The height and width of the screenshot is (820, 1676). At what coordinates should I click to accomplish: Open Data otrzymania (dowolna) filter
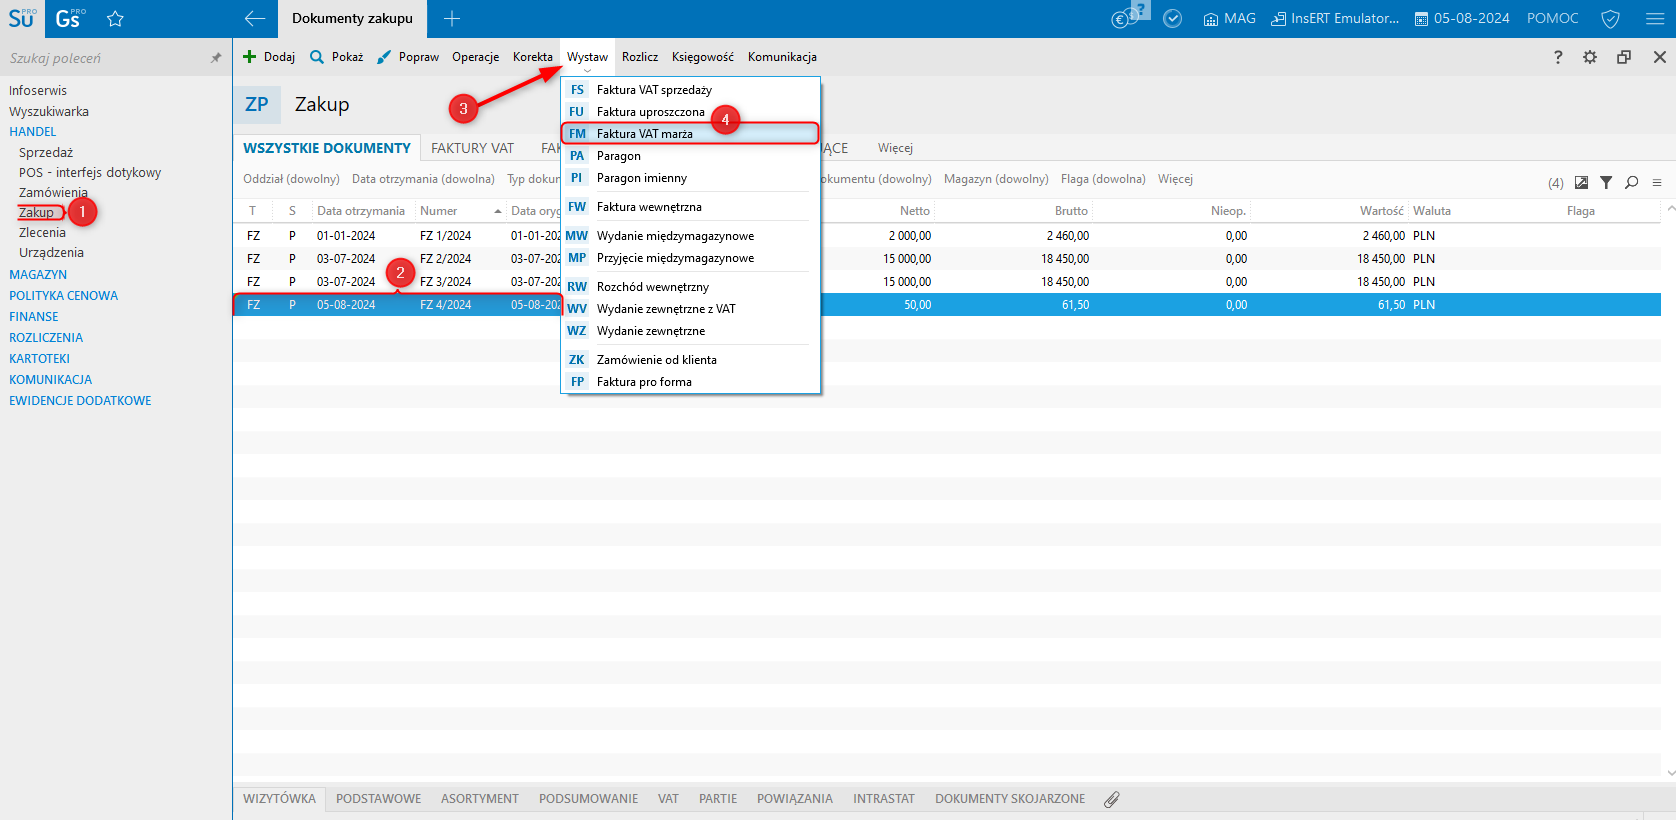[x=423, y=179]
